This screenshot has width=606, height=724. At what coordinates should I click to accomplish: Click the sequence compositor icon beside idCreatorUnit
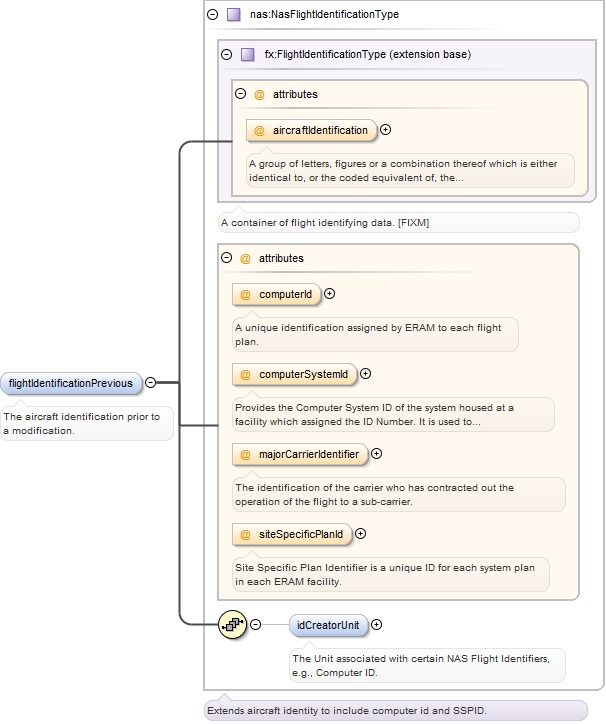[x=232, y=625]
